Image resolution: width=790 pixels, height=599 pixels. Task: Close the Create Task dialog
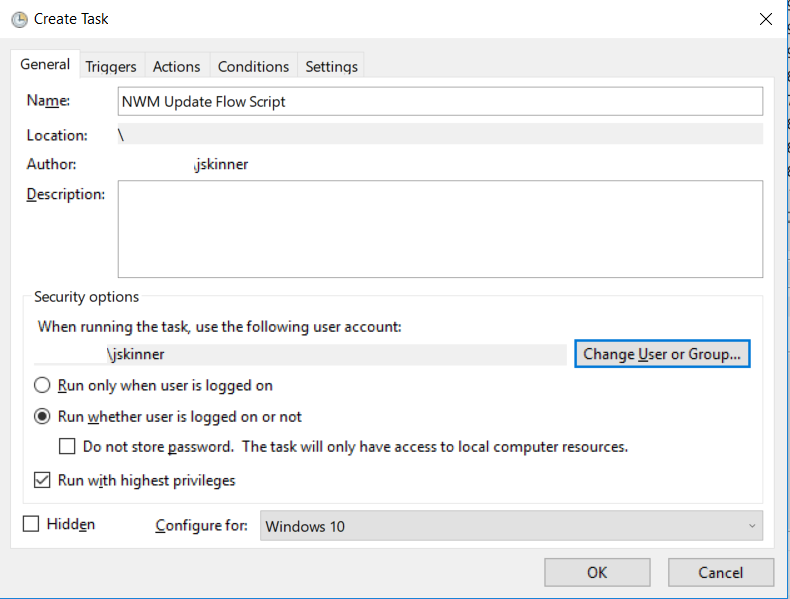coord(765,19)
